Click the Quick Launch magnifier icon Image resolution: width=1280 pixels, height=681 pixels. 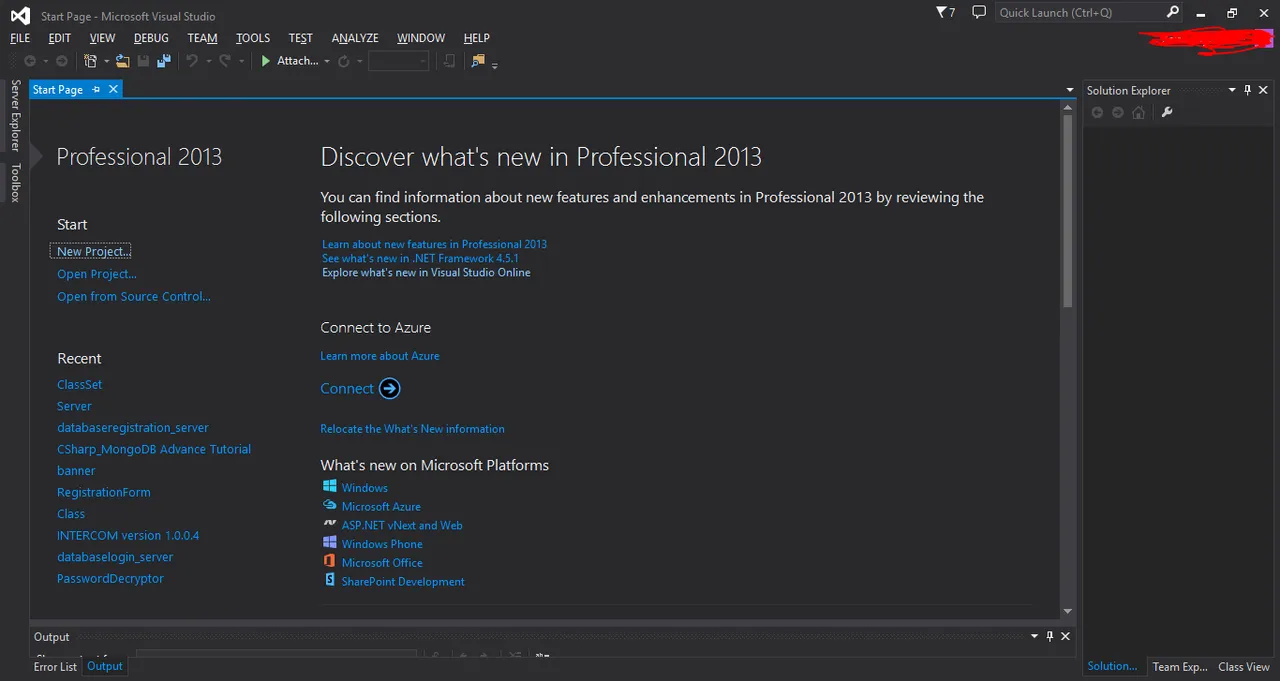tap(1173, 12)
